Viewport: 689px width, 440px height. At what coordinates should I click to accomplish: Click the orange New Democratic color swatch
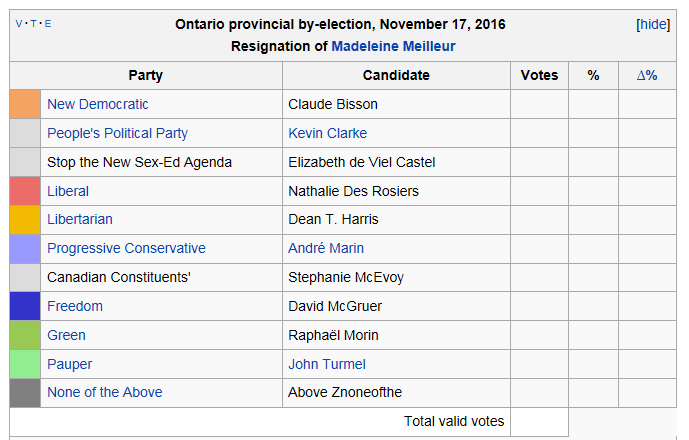(25, 104)
